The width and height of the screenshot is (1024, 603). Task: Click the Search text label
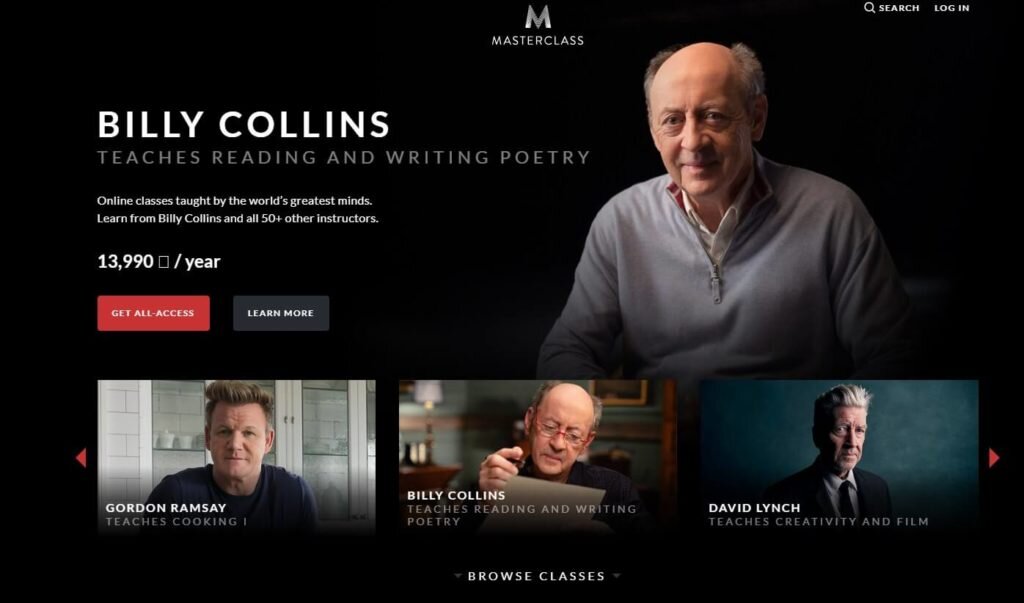899,8
